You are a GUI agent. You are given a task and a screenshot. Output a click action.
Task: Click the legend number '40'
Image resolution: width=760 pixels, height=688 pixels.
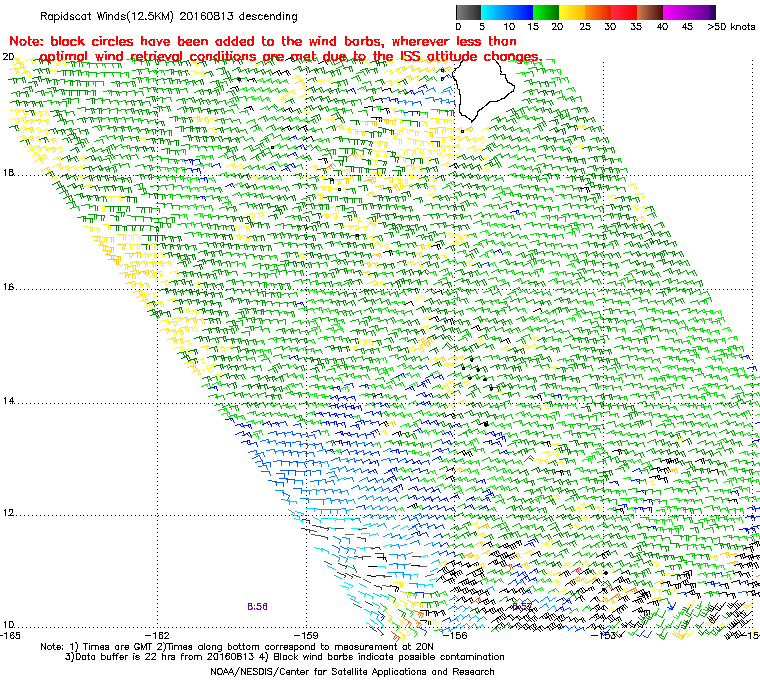662,27
